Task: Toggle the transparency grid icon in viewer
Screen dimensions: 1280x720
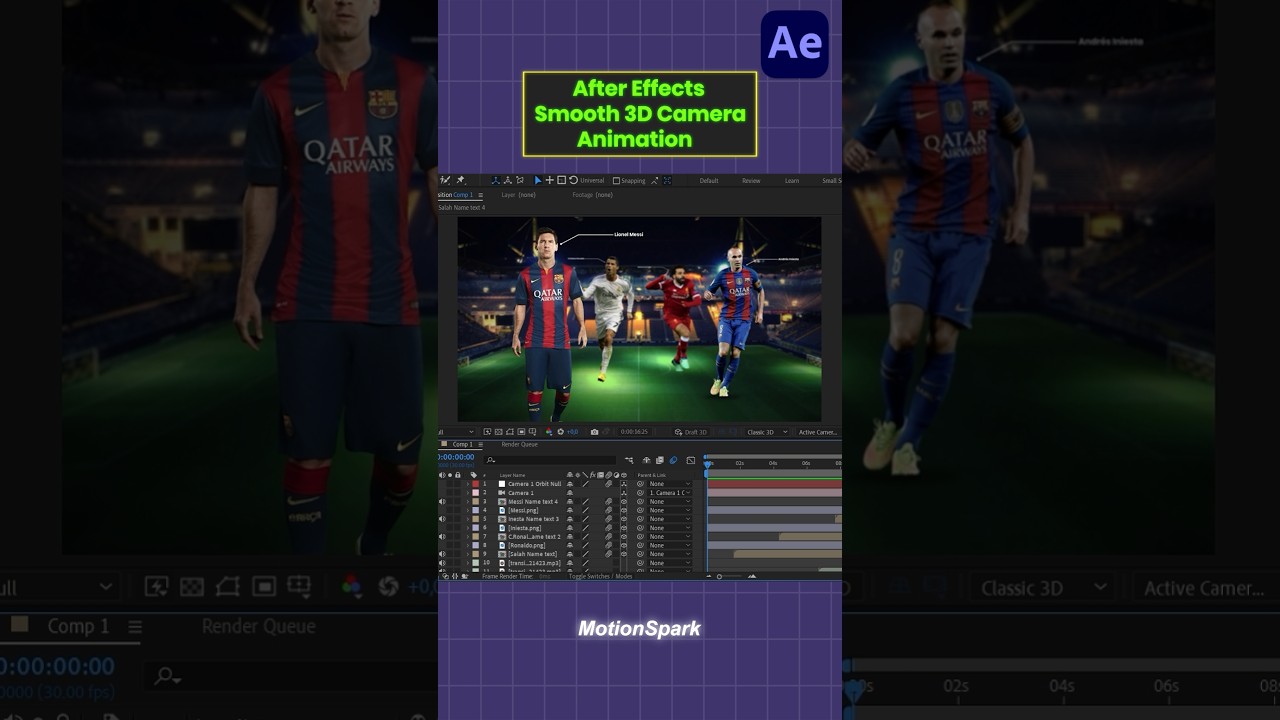Action: pyautogui.click(x=498, y=432)
